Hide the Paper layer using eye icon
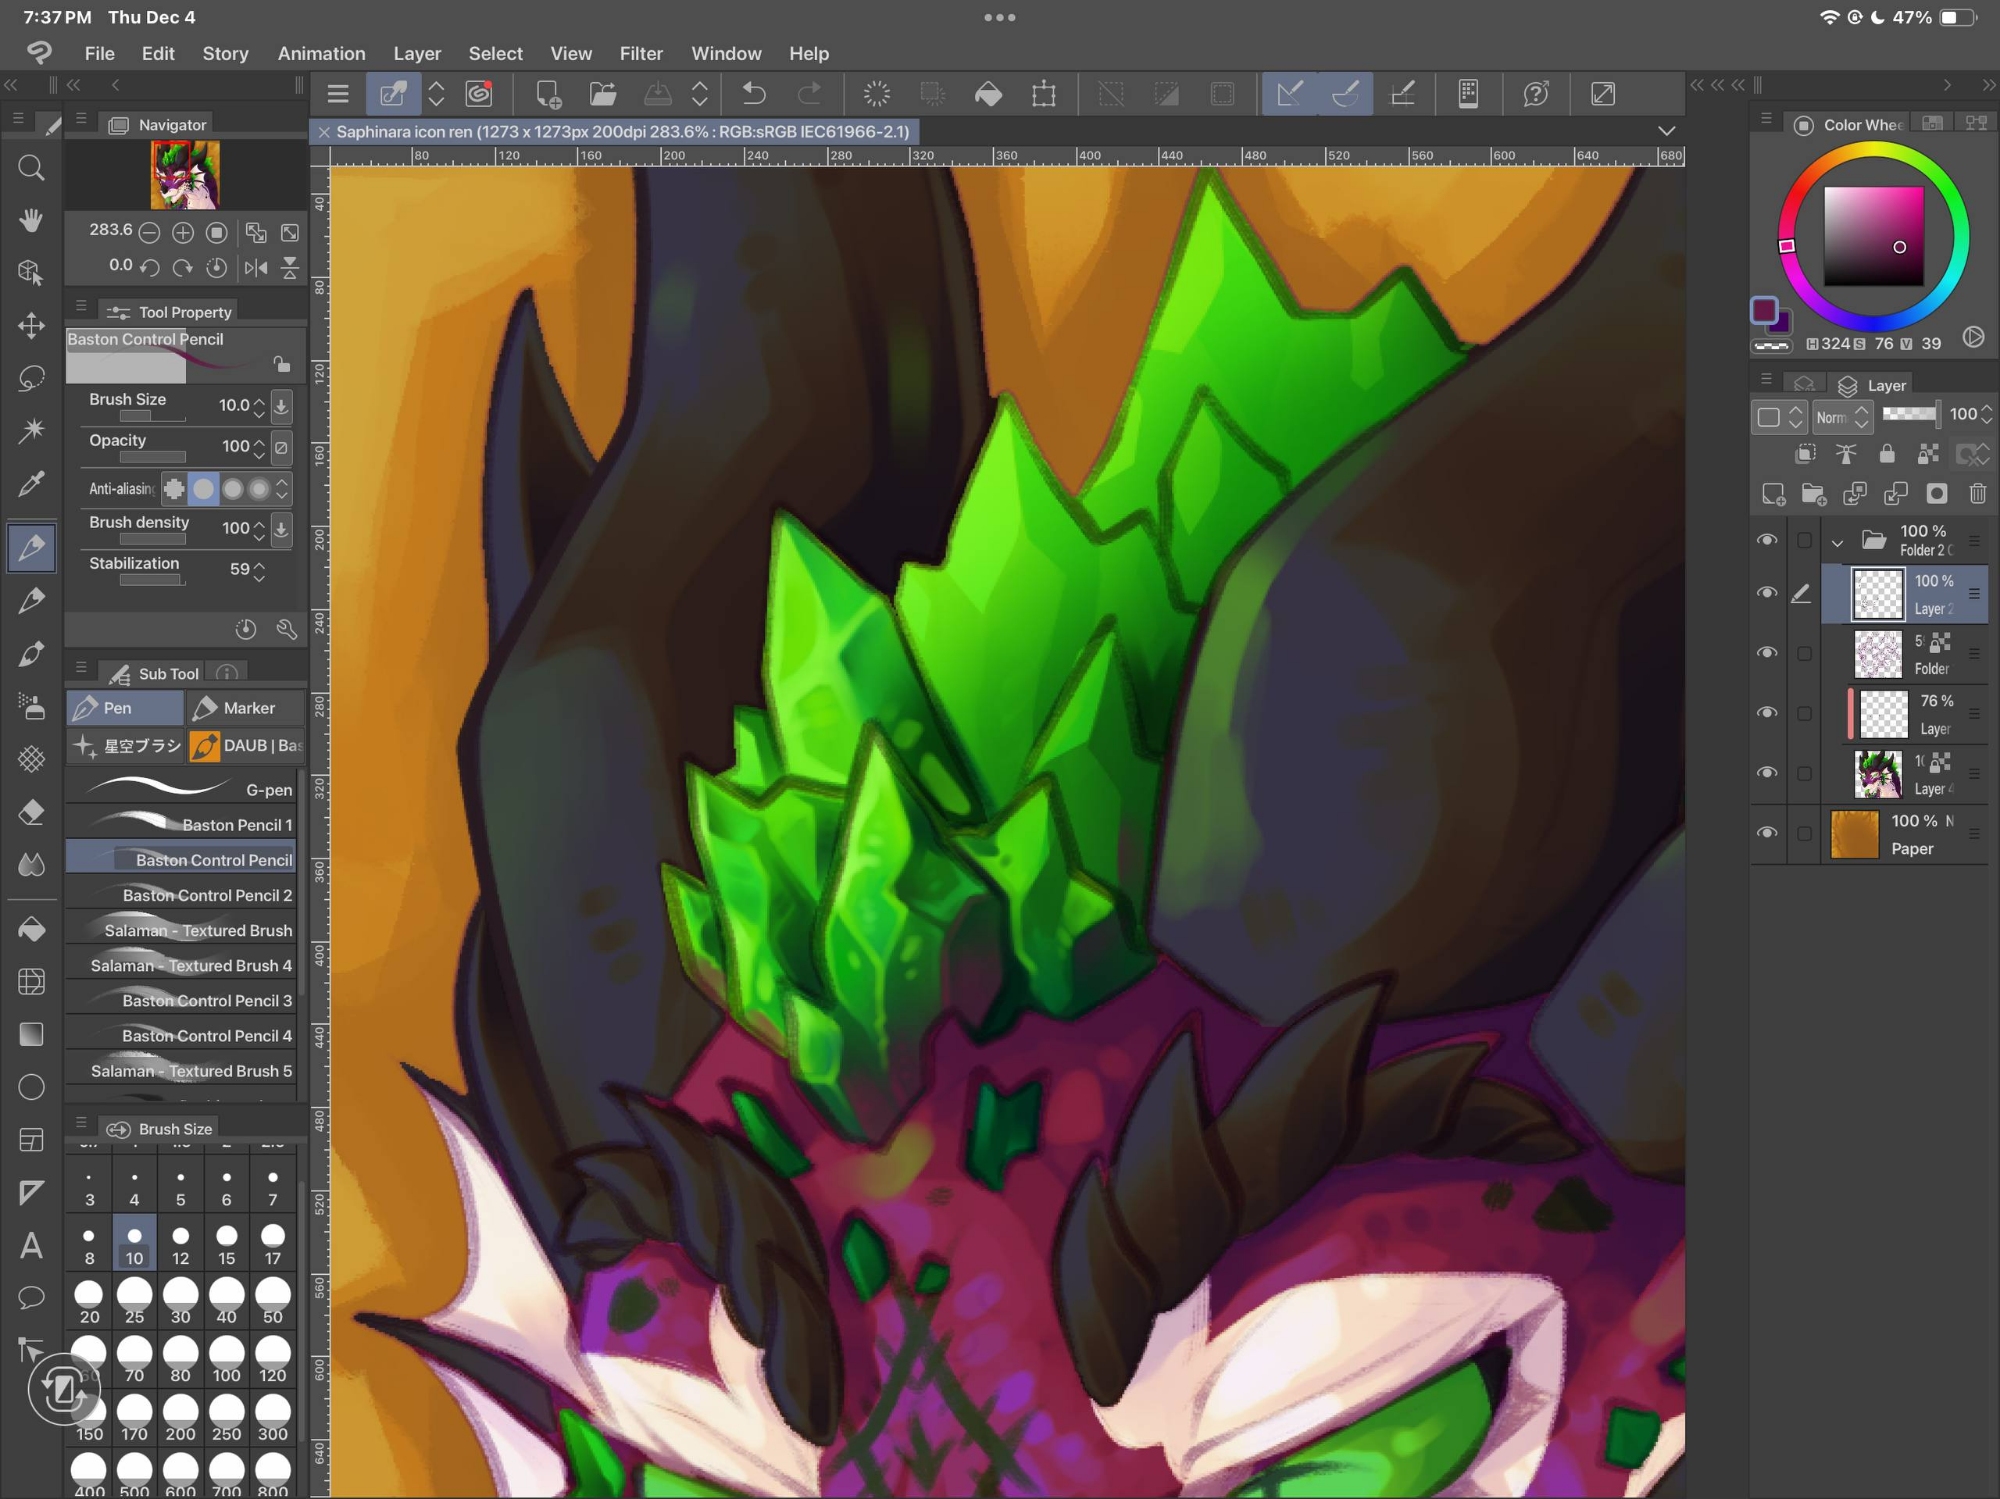Screen dimensions: 2000x1499 (1767, 833)
